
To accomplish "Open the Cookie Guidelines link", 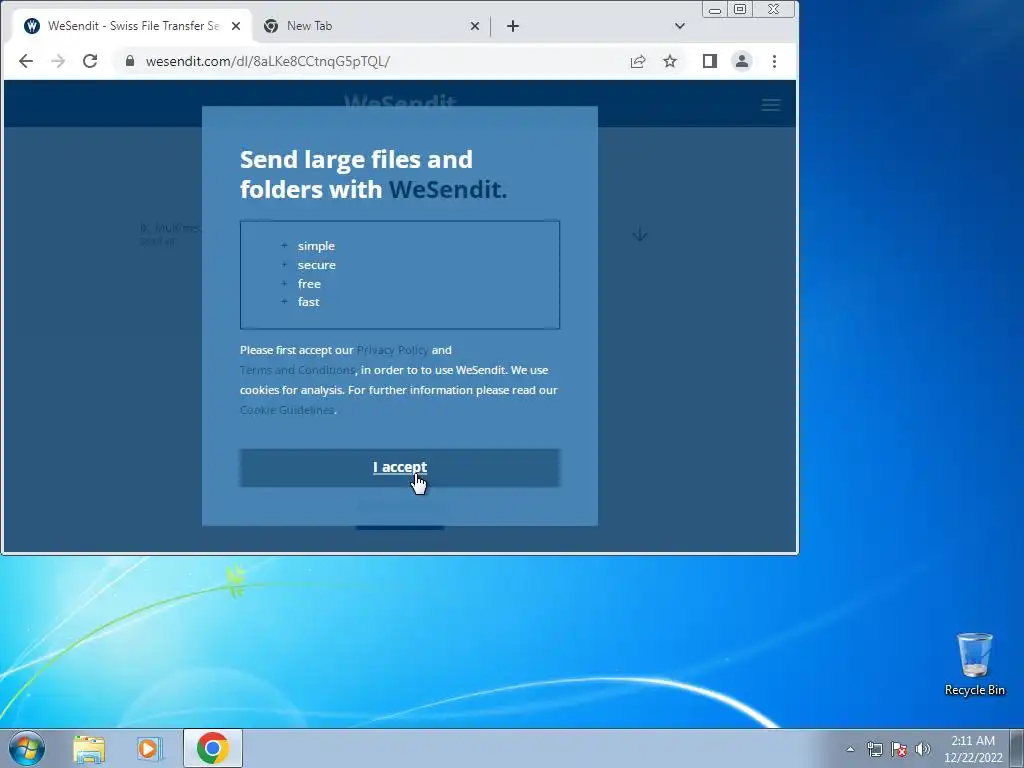I will point(287,410).
